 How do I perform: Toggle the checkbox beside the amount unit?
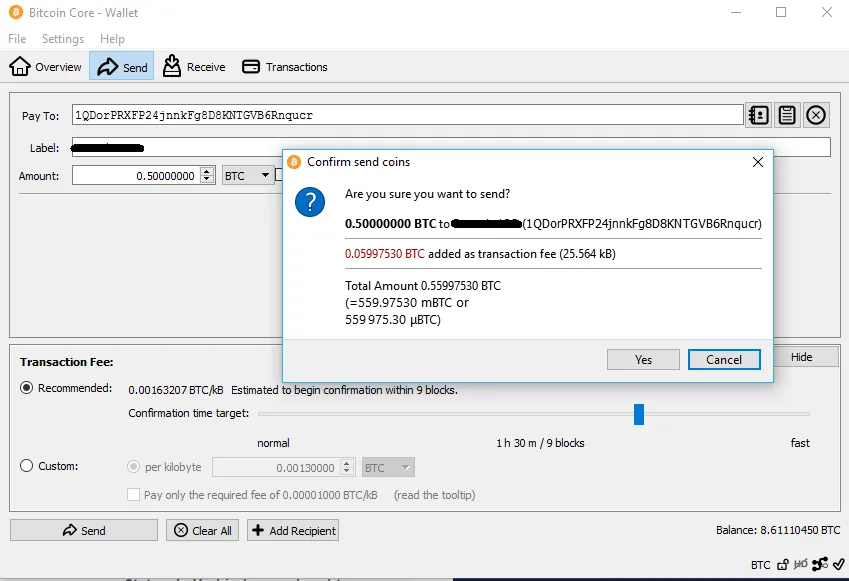[279, 175]
